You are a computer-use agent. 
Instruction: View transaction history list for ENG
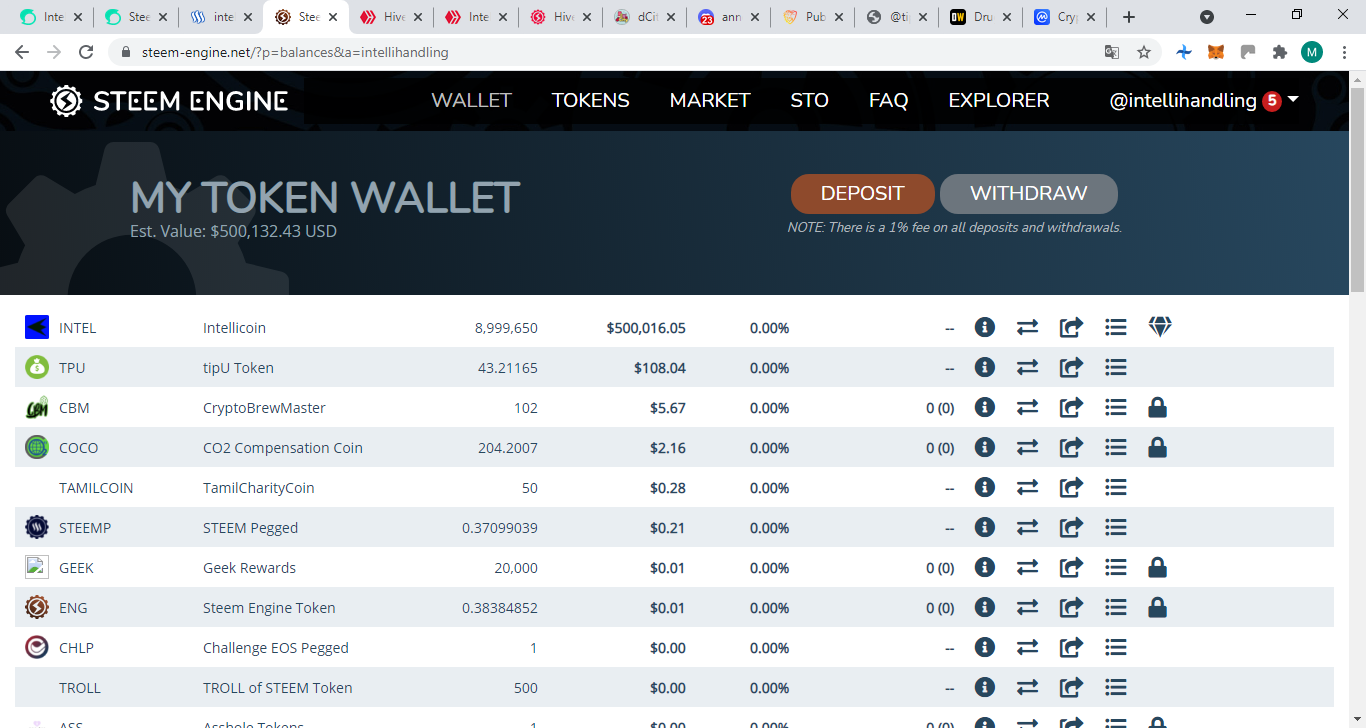[x=1116, y=607]
